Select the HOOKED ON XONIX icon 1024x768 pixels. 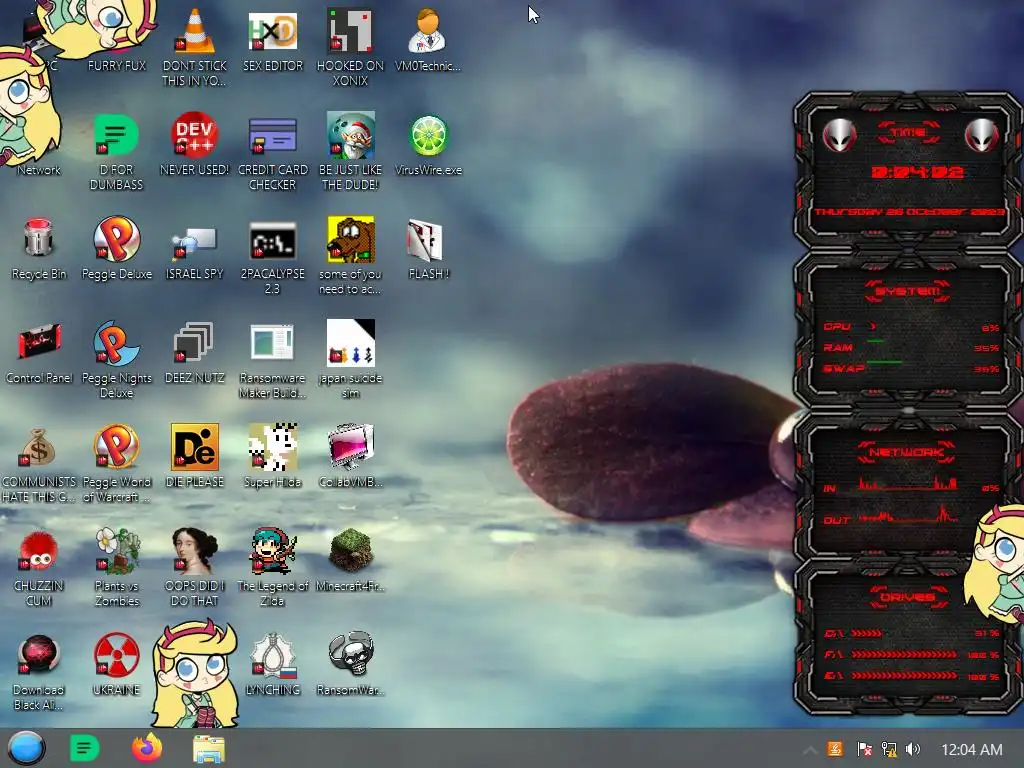[x=351, y=47]
